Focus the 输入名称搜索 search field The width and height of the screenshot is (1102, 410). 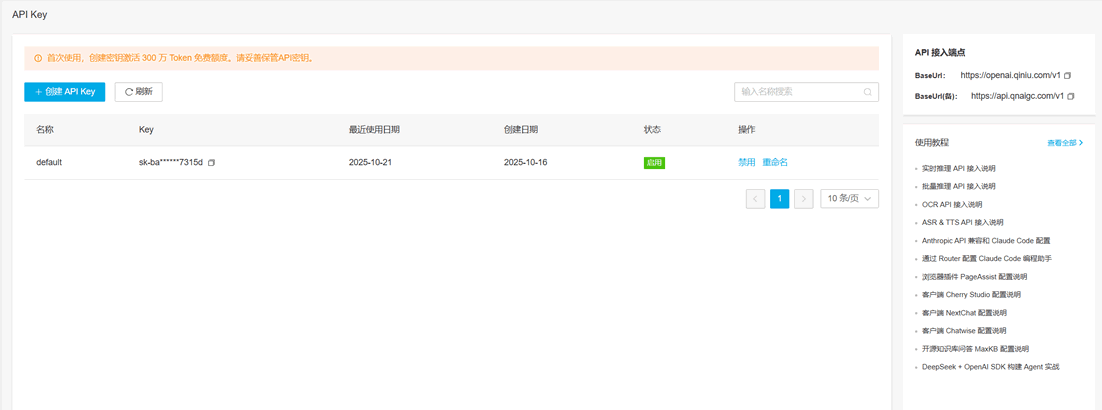(798, 92)
